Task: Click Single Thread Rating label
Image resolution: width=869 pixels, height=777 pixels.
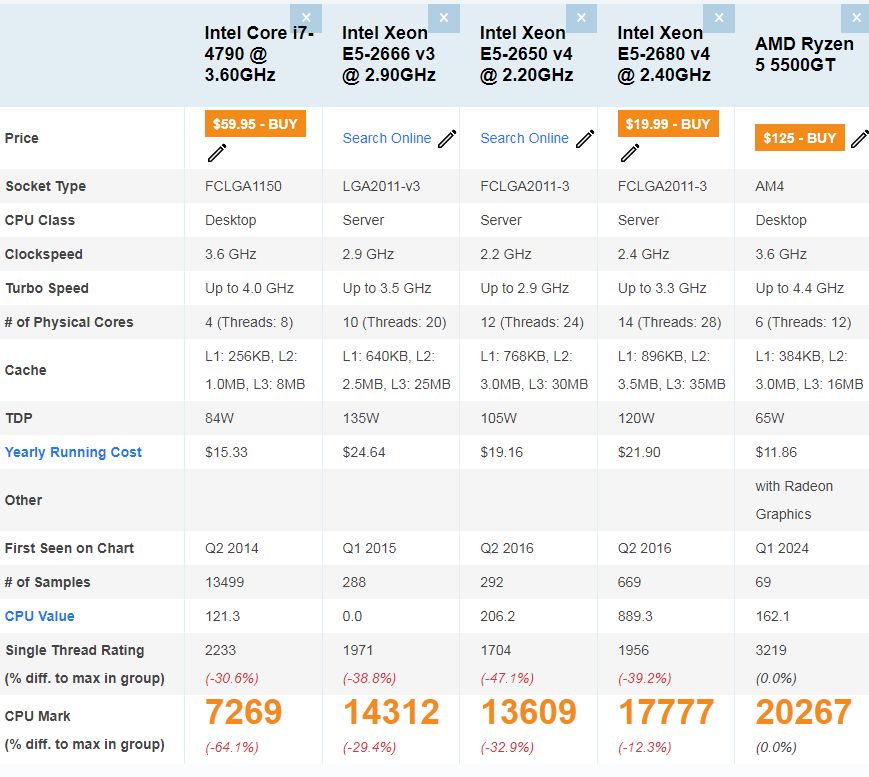Action: coord(75,650)
